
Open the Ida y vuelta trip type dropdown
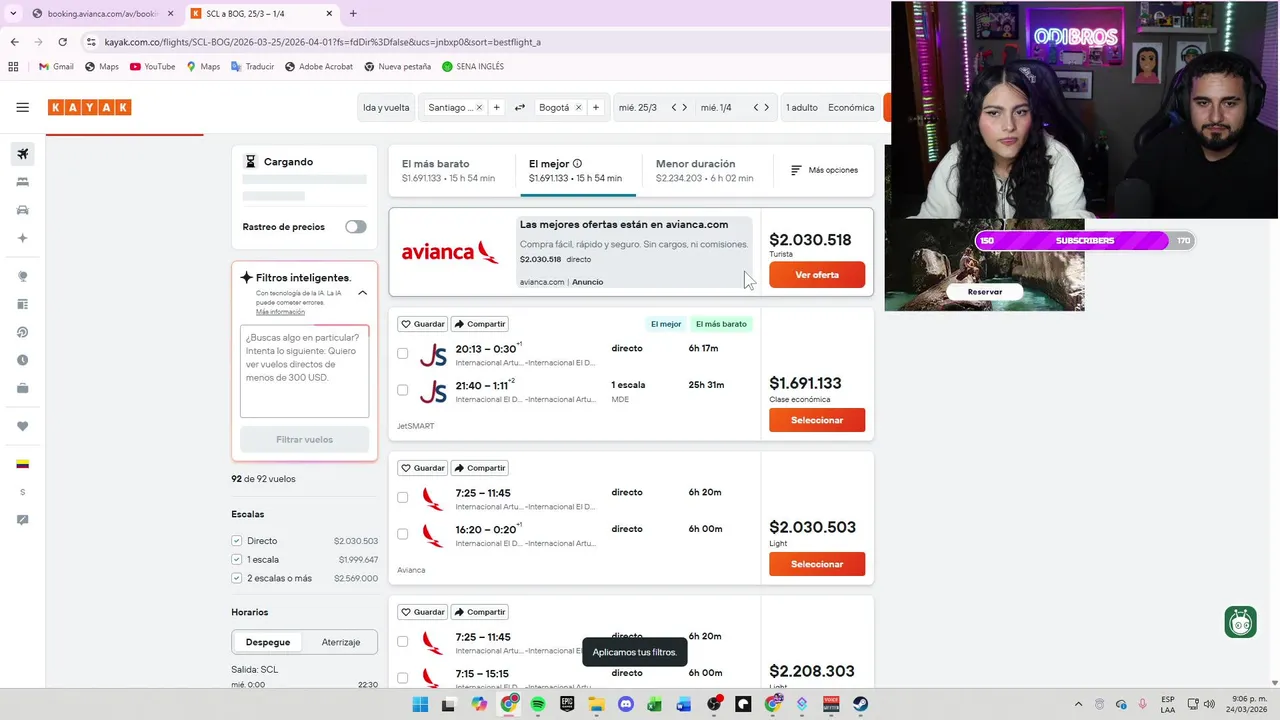coord(386,107)
